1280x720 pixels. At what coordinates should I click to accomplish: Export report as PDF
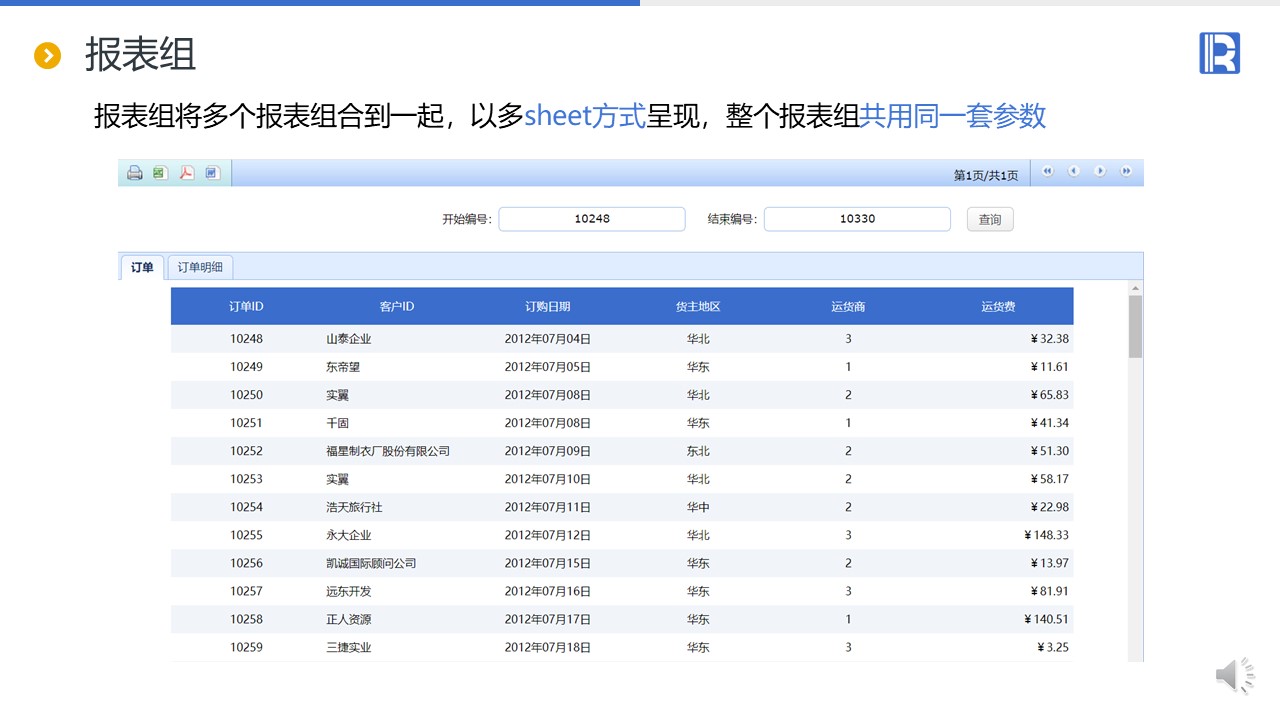[x=186, y=173]
